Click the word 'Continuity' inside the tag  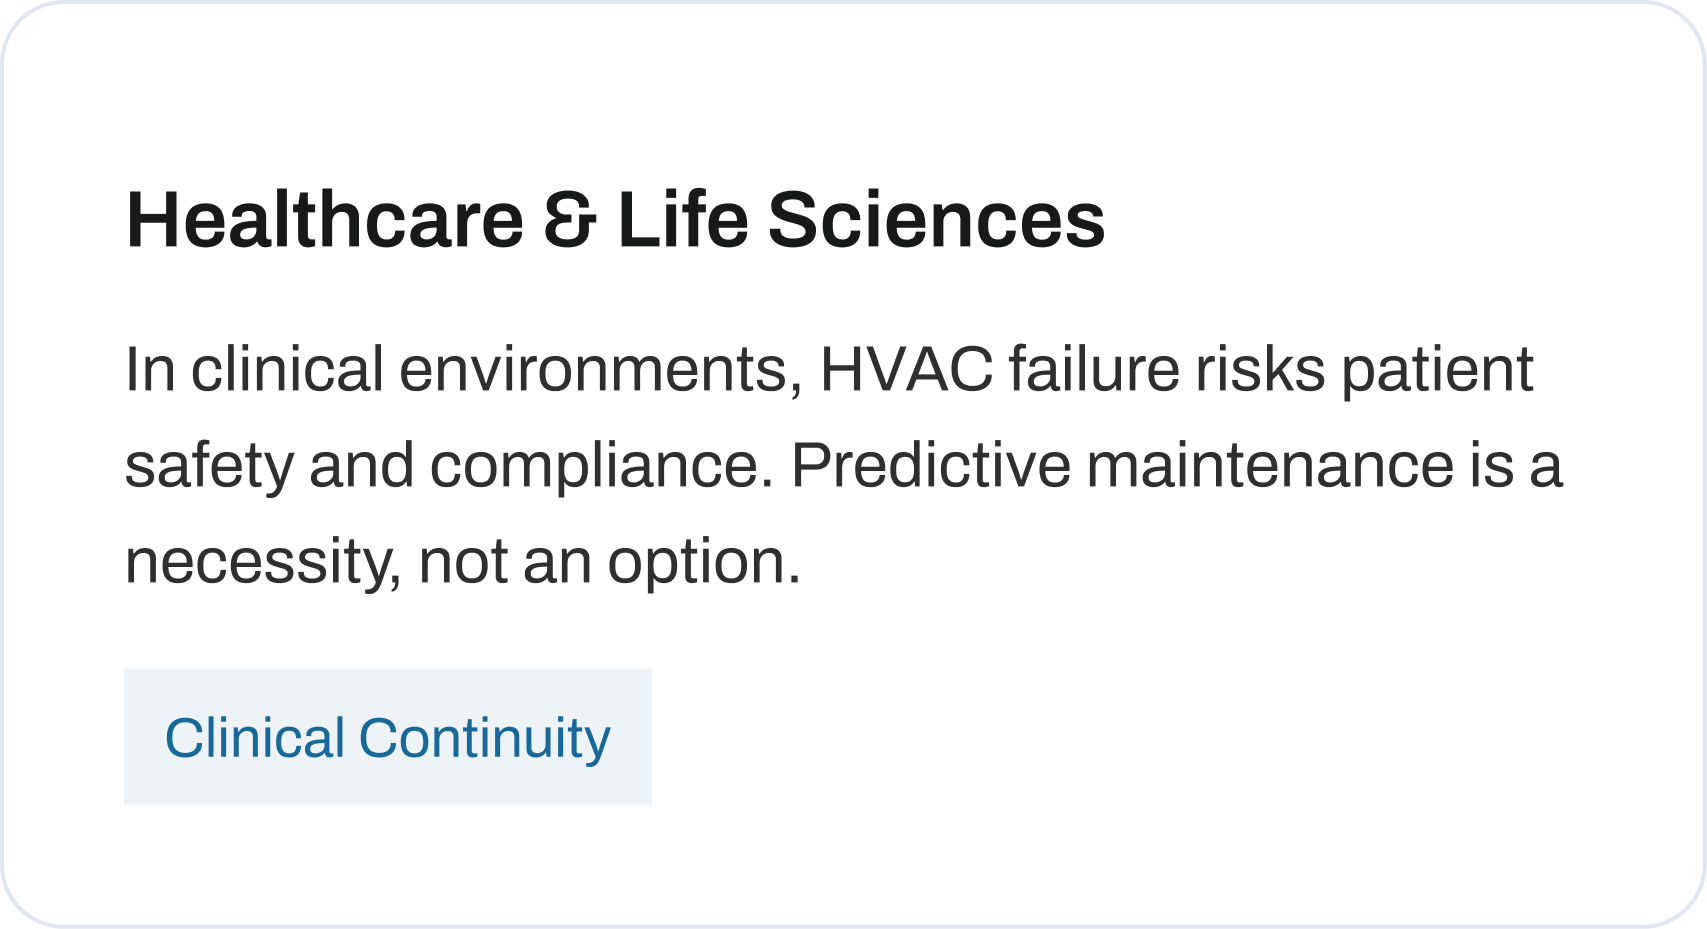click(x=484, y=739)
